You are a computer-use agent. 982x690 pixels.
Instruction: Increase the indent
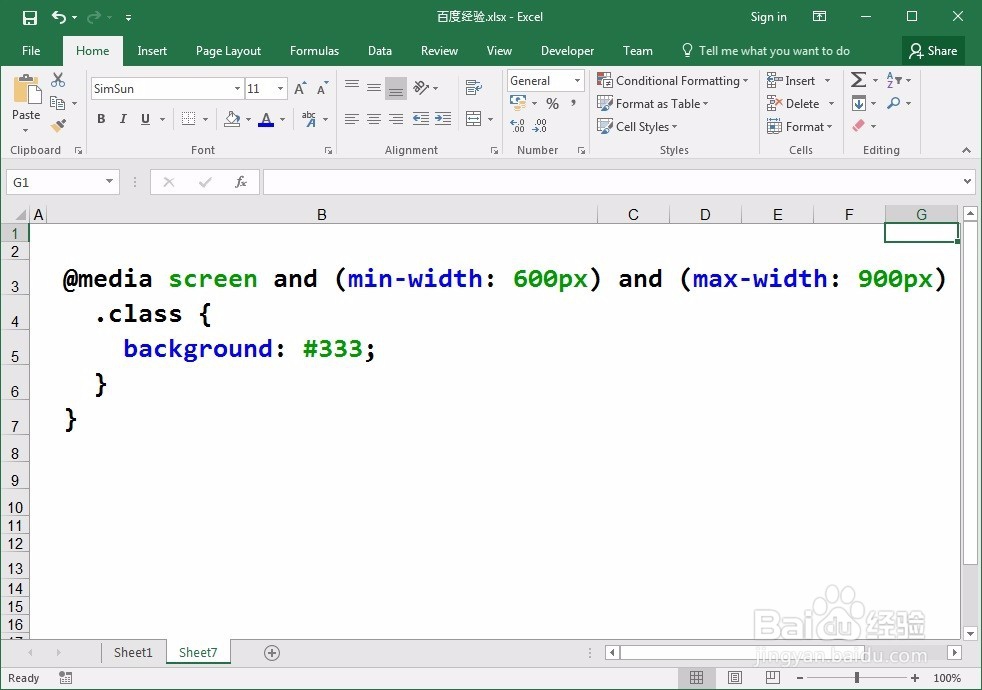point(443,119)
